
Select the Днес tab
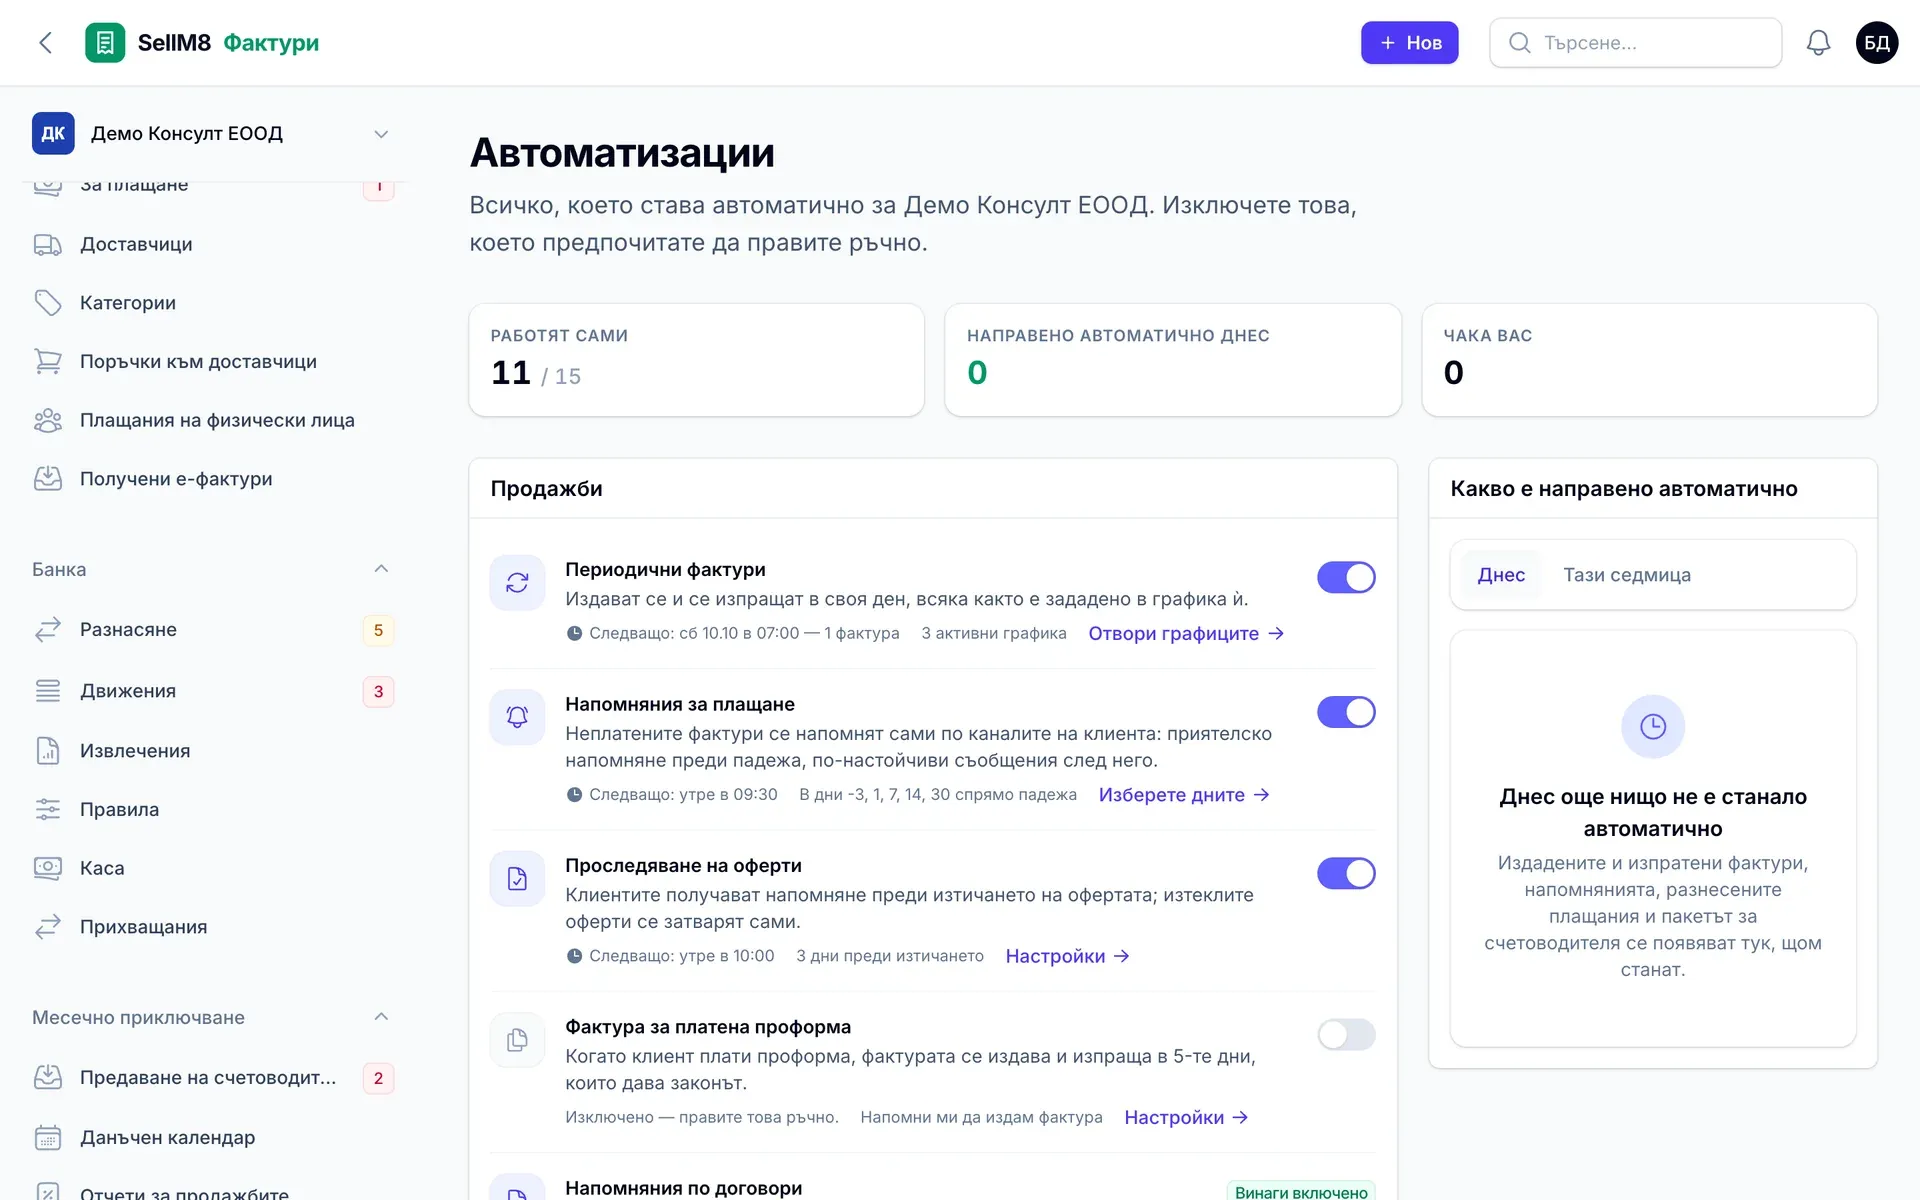point(1501,575)
